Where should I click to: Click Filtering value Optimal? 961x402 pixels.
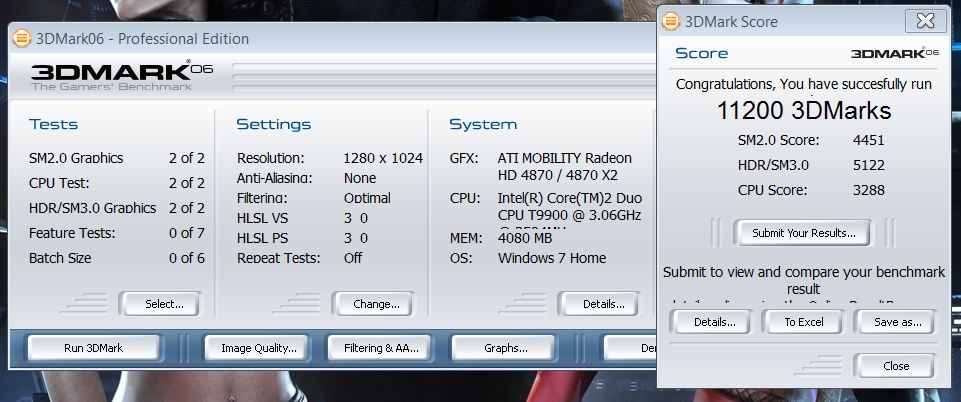click(x=367, y=198)
